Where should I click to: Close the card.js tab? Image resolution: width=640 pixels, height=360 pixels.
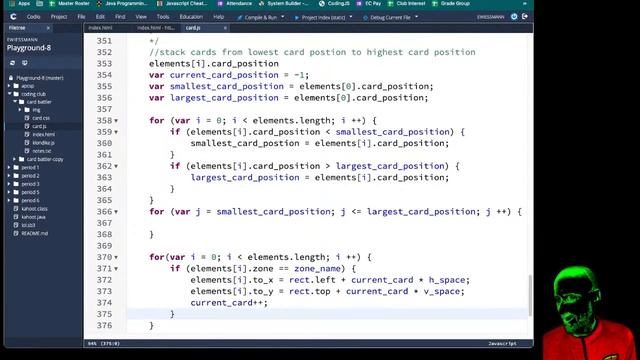pos(225,28)
